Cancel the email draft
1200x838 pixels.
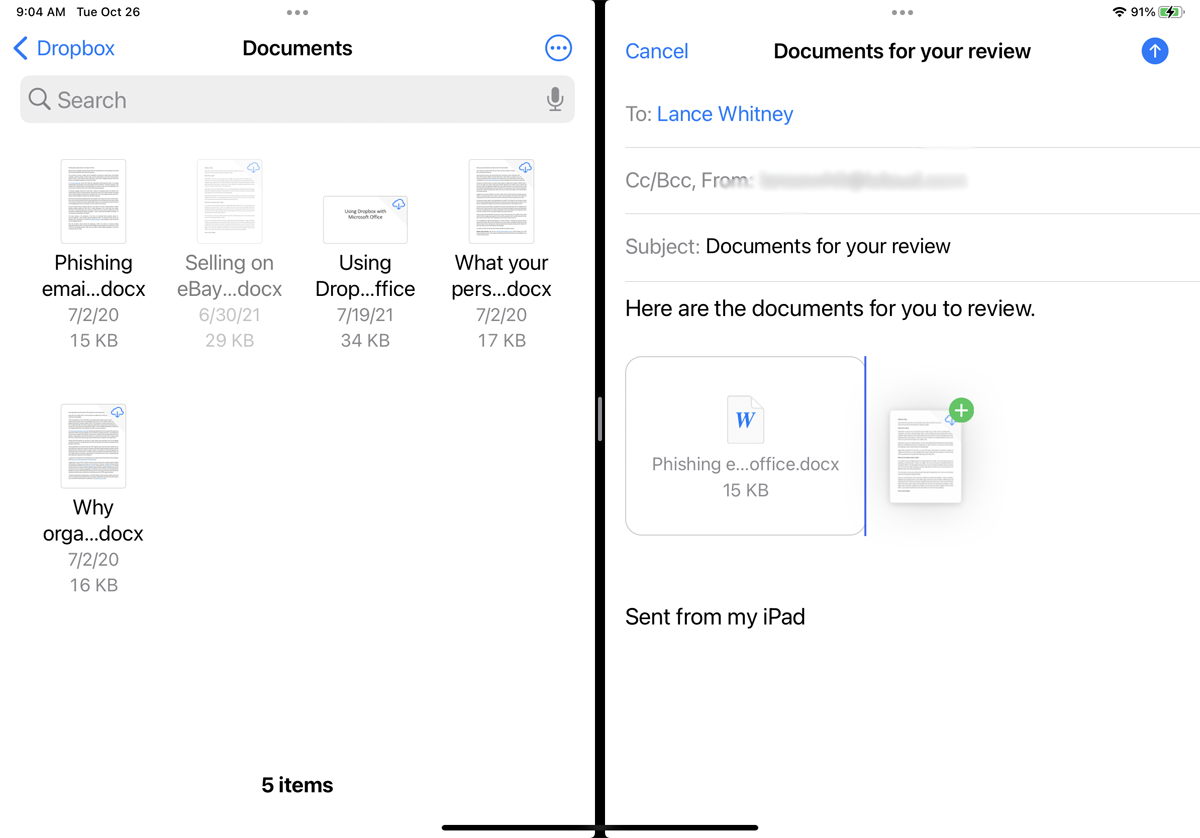pyautogui.click(x=656, y=51)
